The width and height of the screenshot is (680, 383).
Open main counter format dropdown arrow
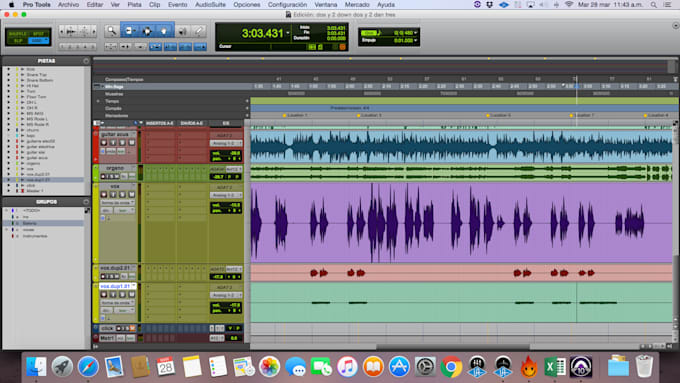coord(288,33)
